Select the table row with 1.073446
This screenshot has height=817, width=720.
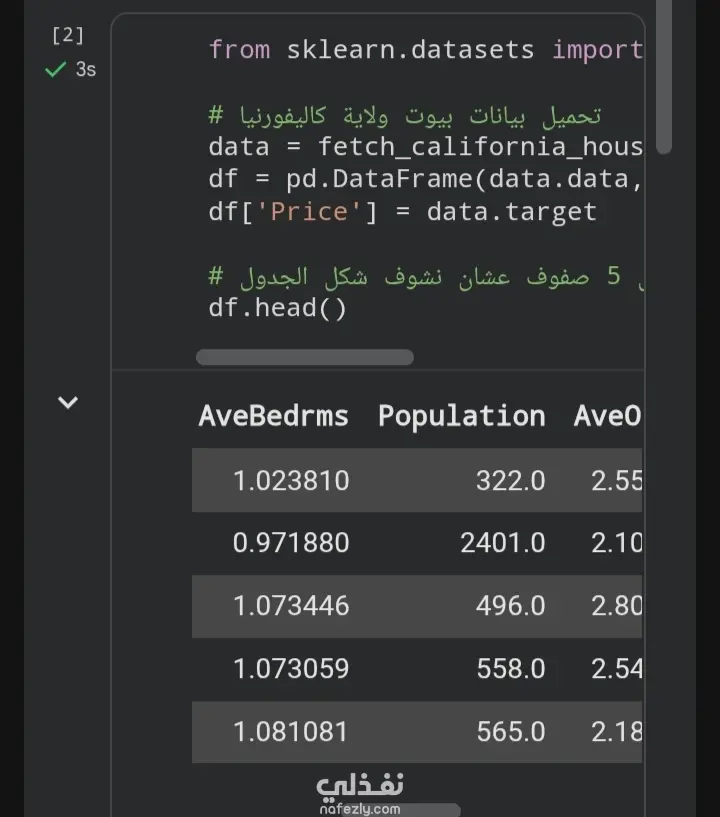tap(417, 606)
